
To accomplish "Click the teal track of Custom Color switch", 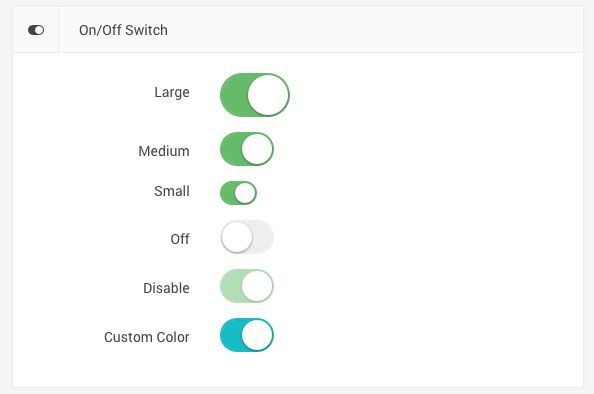I will click(231, 335).
